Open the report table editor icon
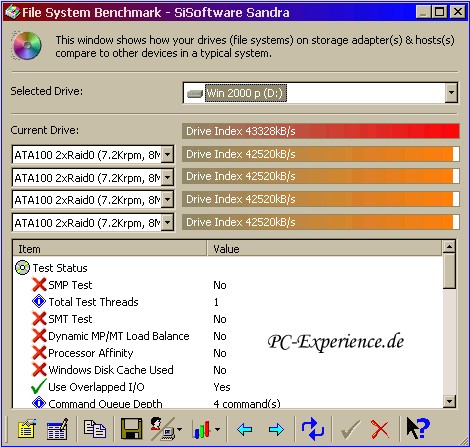 pos(57,429)
